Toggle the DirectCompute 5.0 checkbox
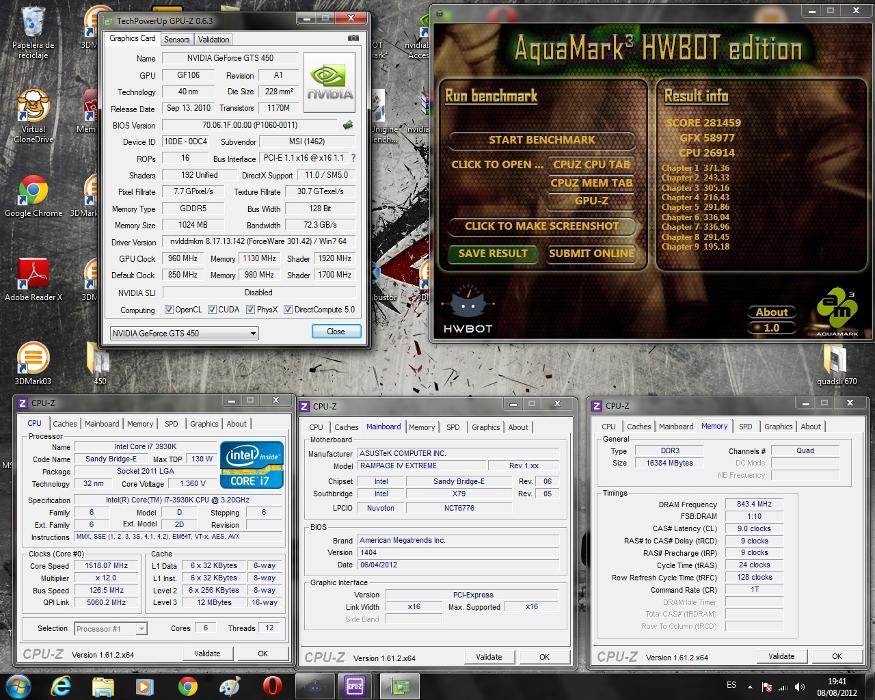This screenshot has height=700, width=875. (x=288, y=309)
